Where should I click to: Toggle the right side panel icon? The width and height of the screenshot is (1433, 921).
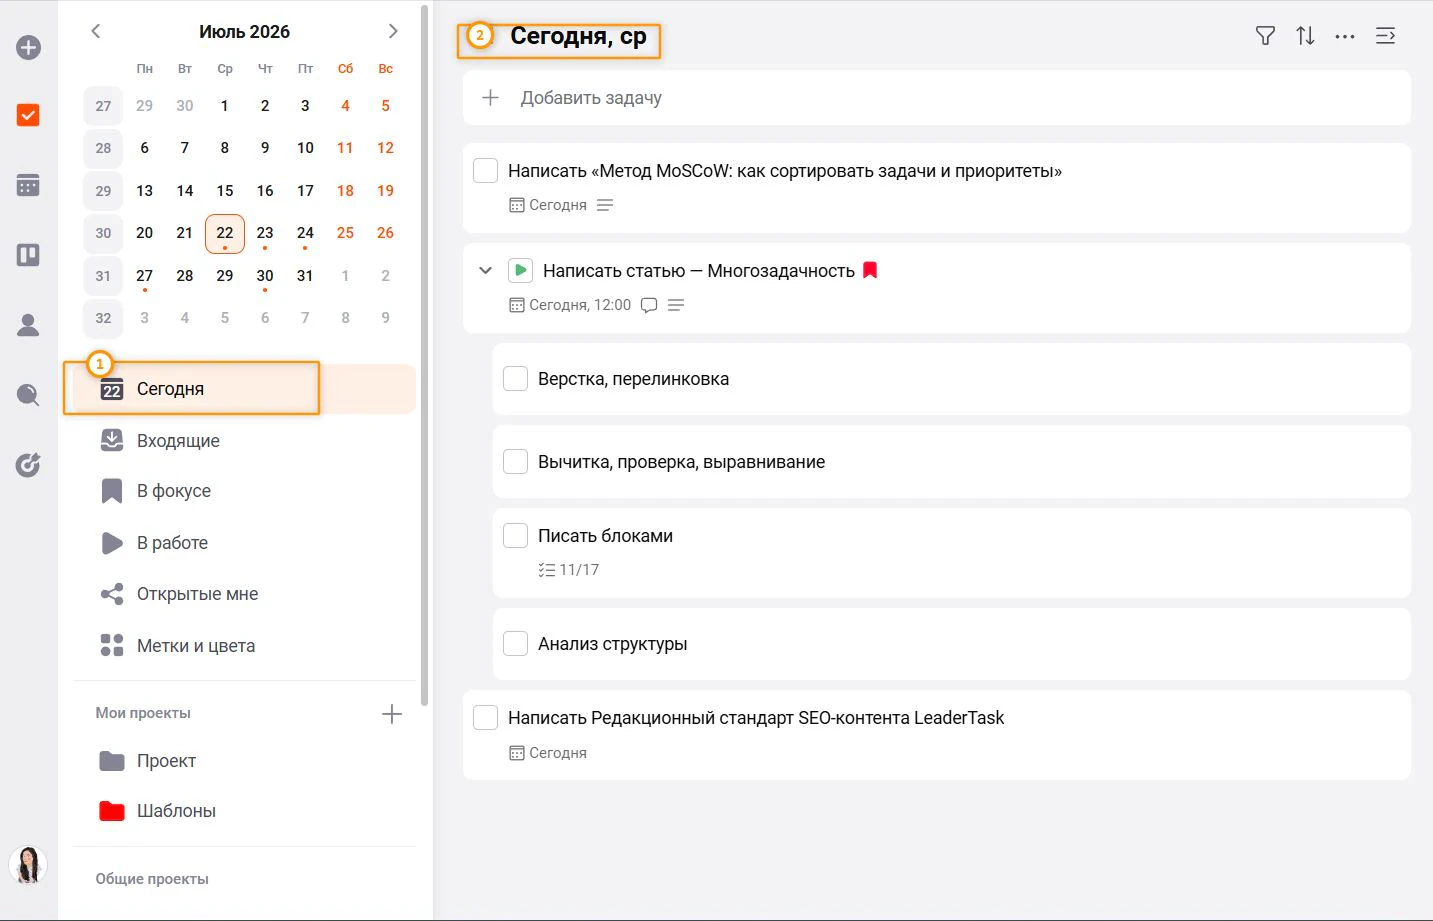[1385, 36]
